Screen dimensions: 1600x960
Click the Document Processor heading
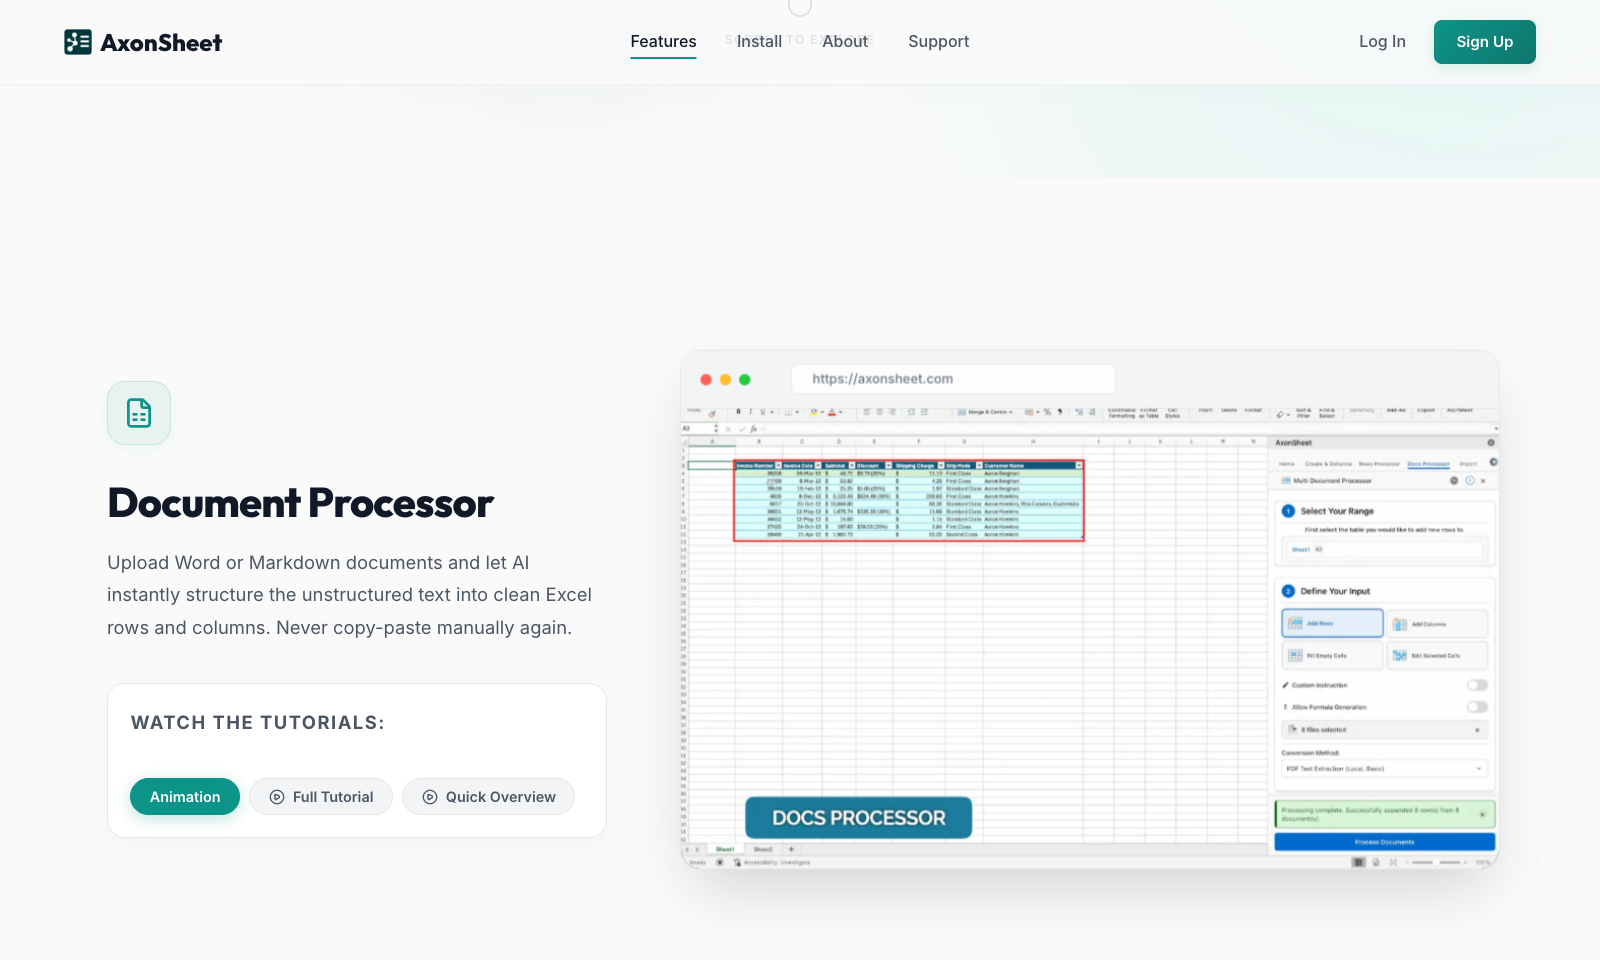tap(300, 503)
